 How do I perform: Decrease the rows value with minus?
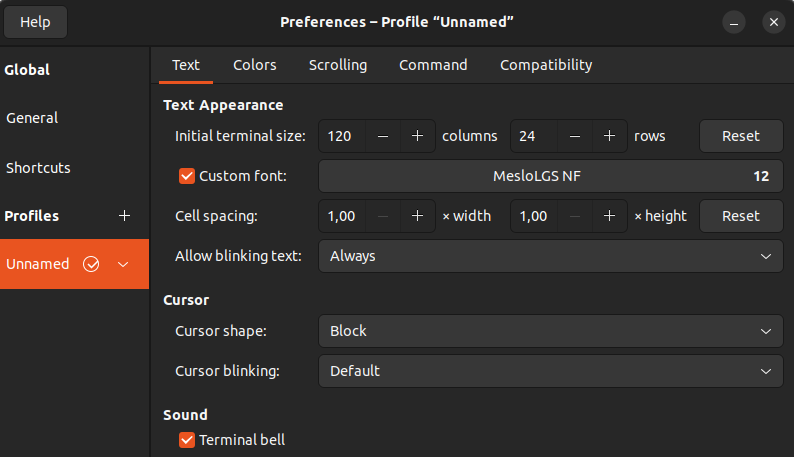(575, 136)
